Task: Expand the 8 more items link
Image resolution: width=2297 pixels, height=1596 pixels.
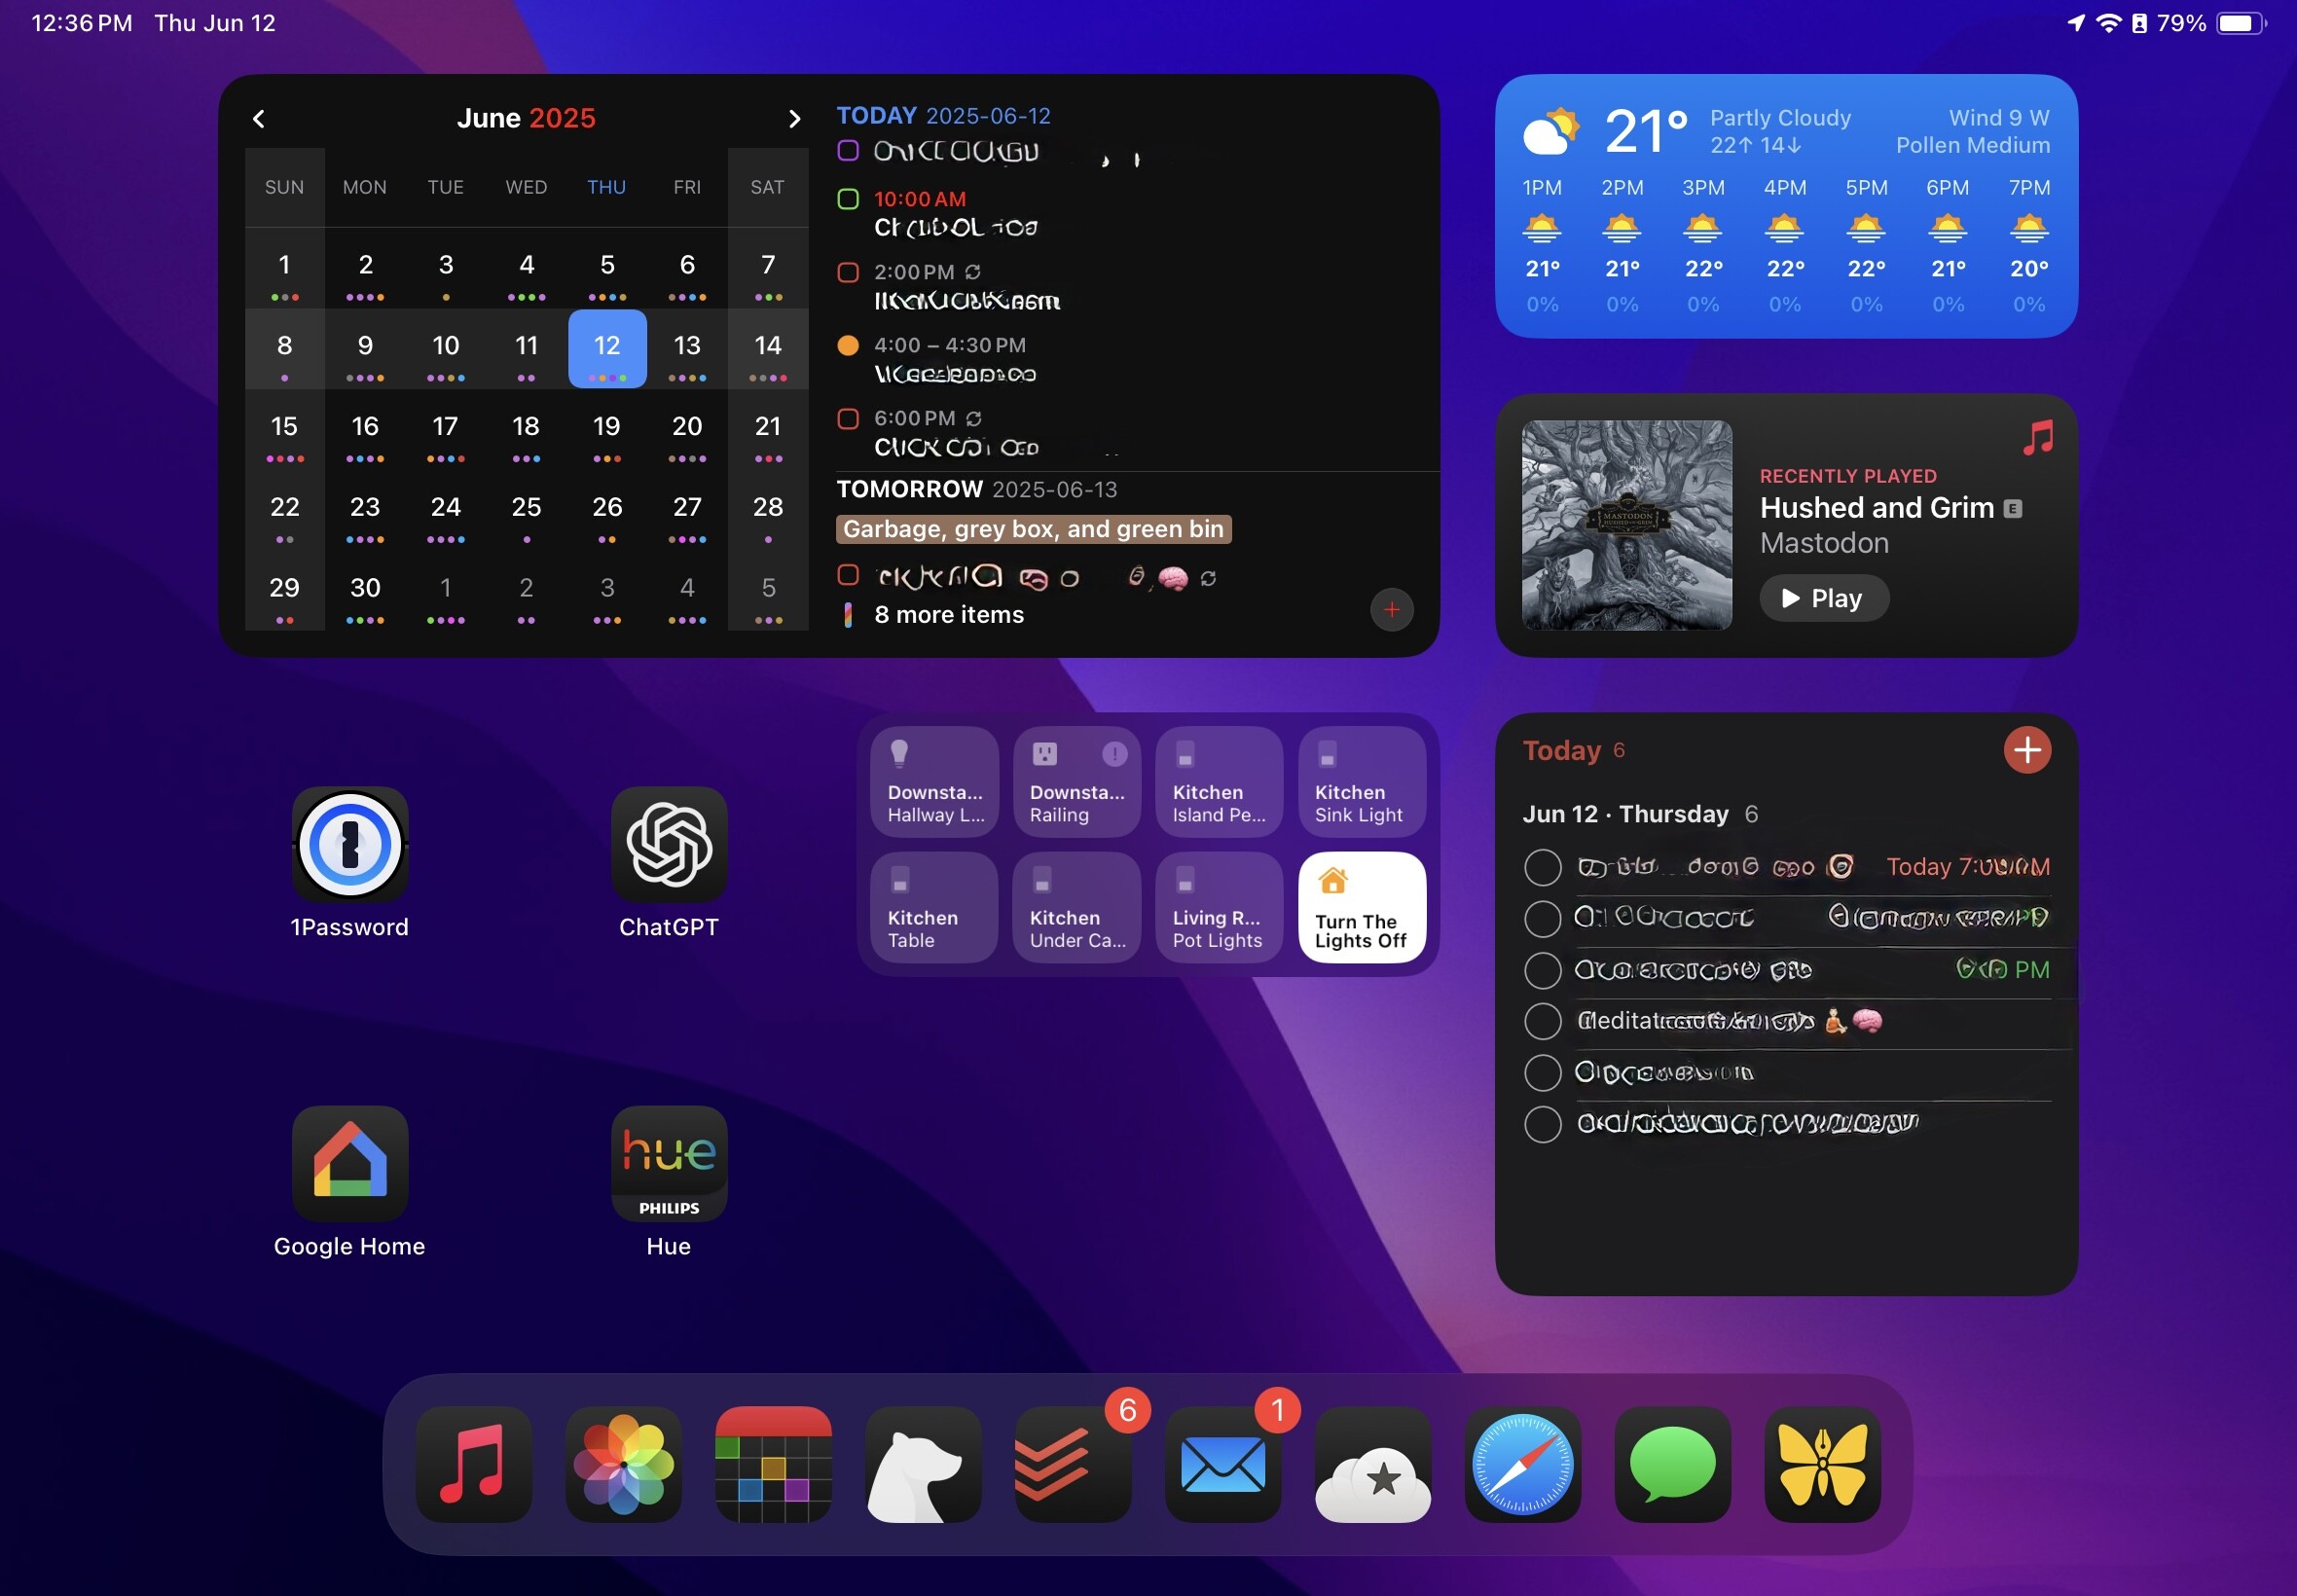Action: pos(949,614)
